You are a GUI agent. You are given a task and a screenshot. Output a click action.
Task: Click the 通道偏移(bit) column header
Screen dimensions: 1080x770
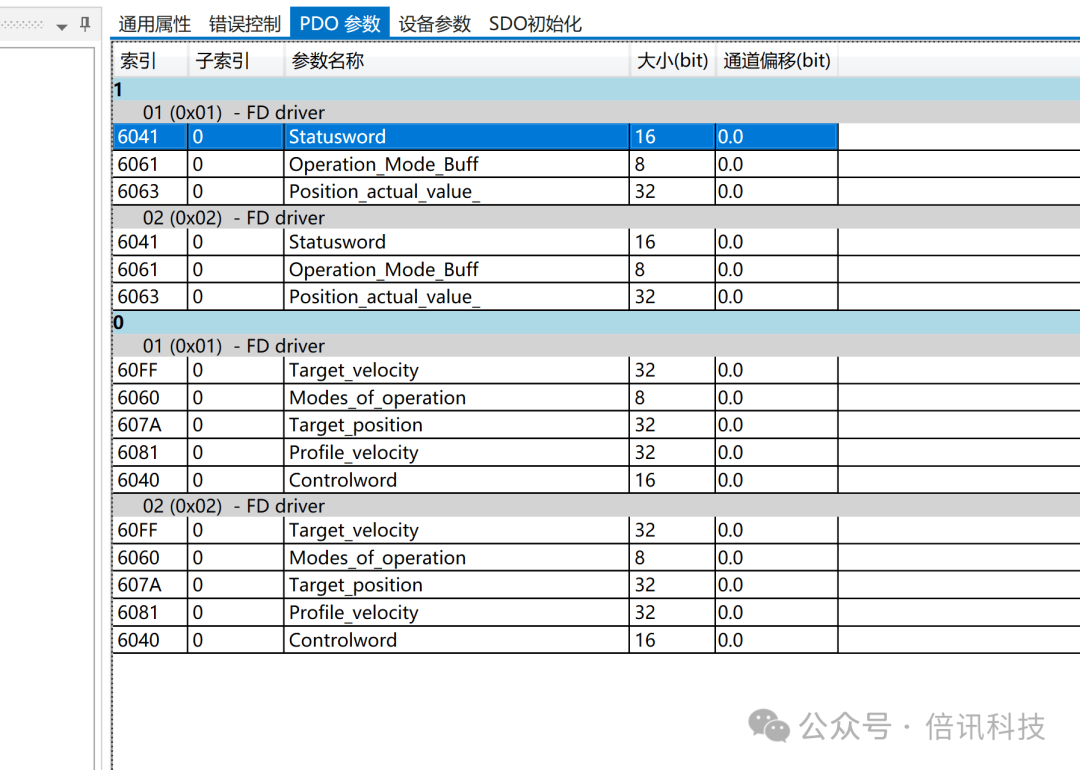coord(776,61)
